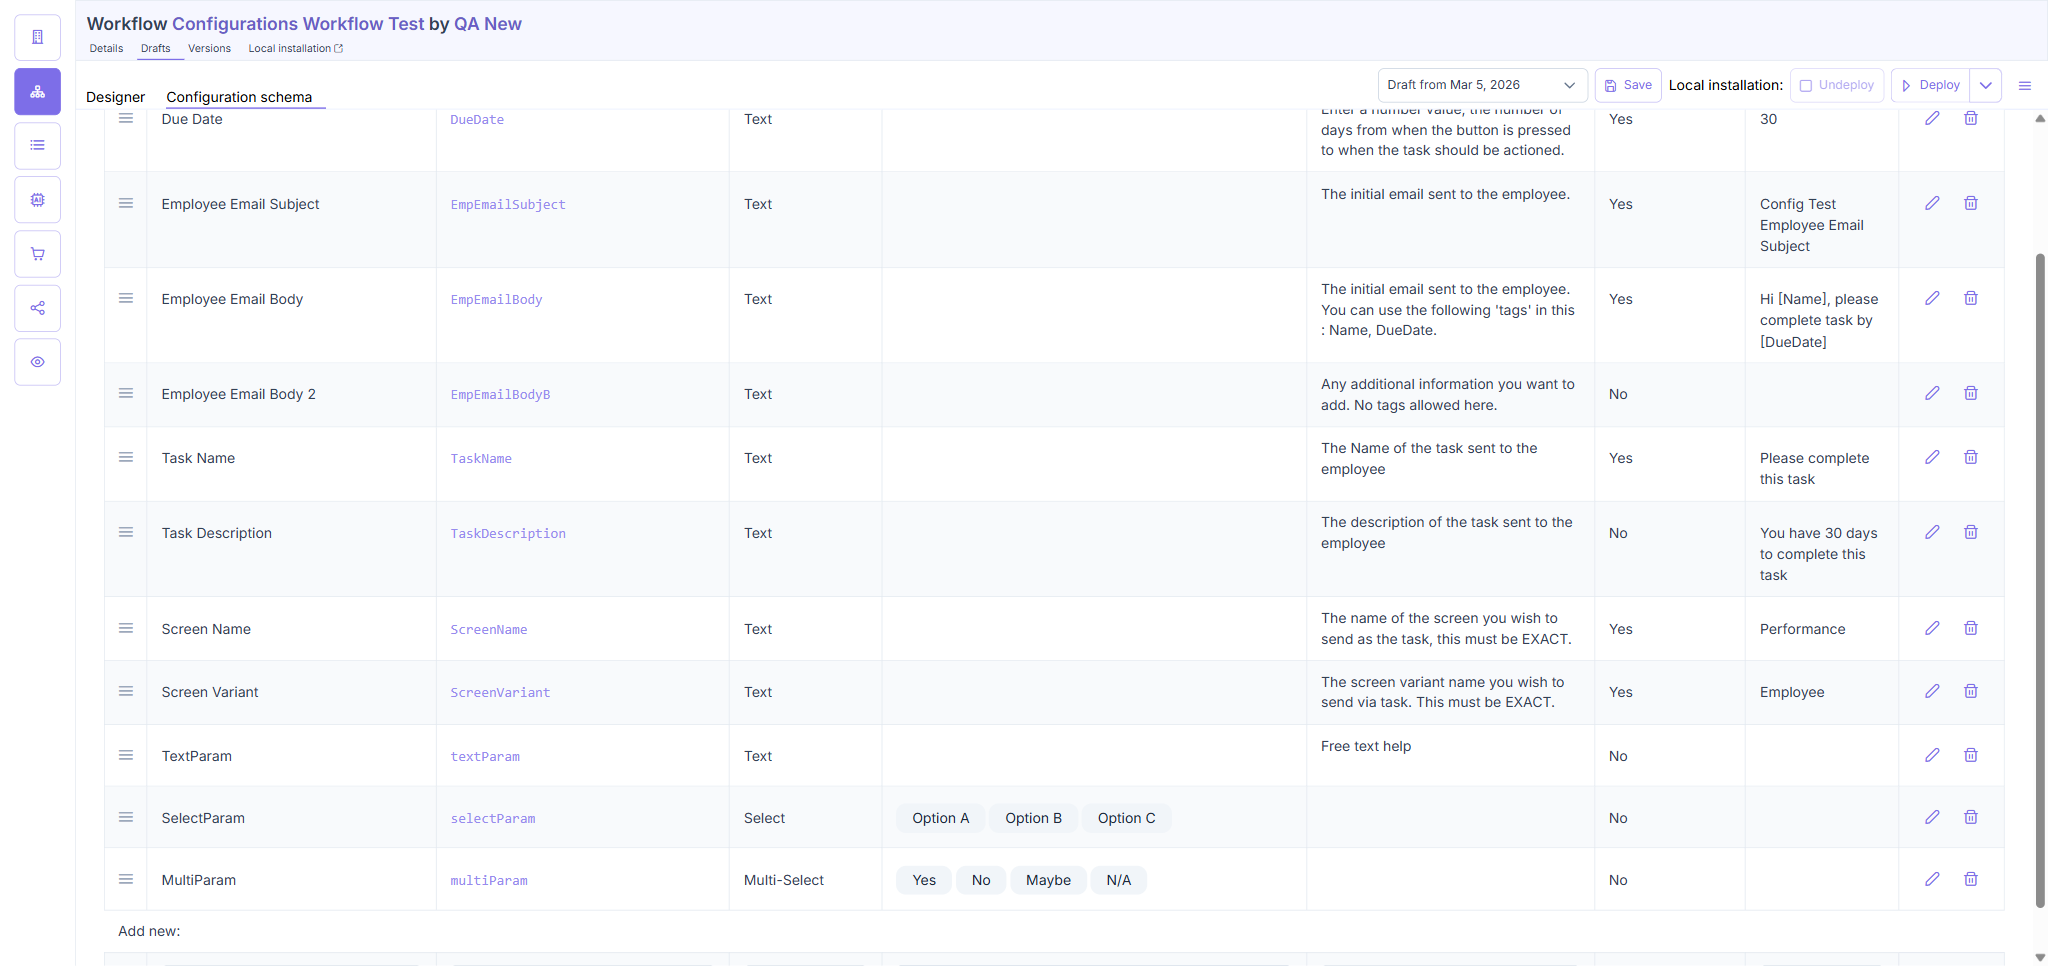Click the EmpEmailSubject key text
Screen dimensions: 2048x966
tap(508, 205)
